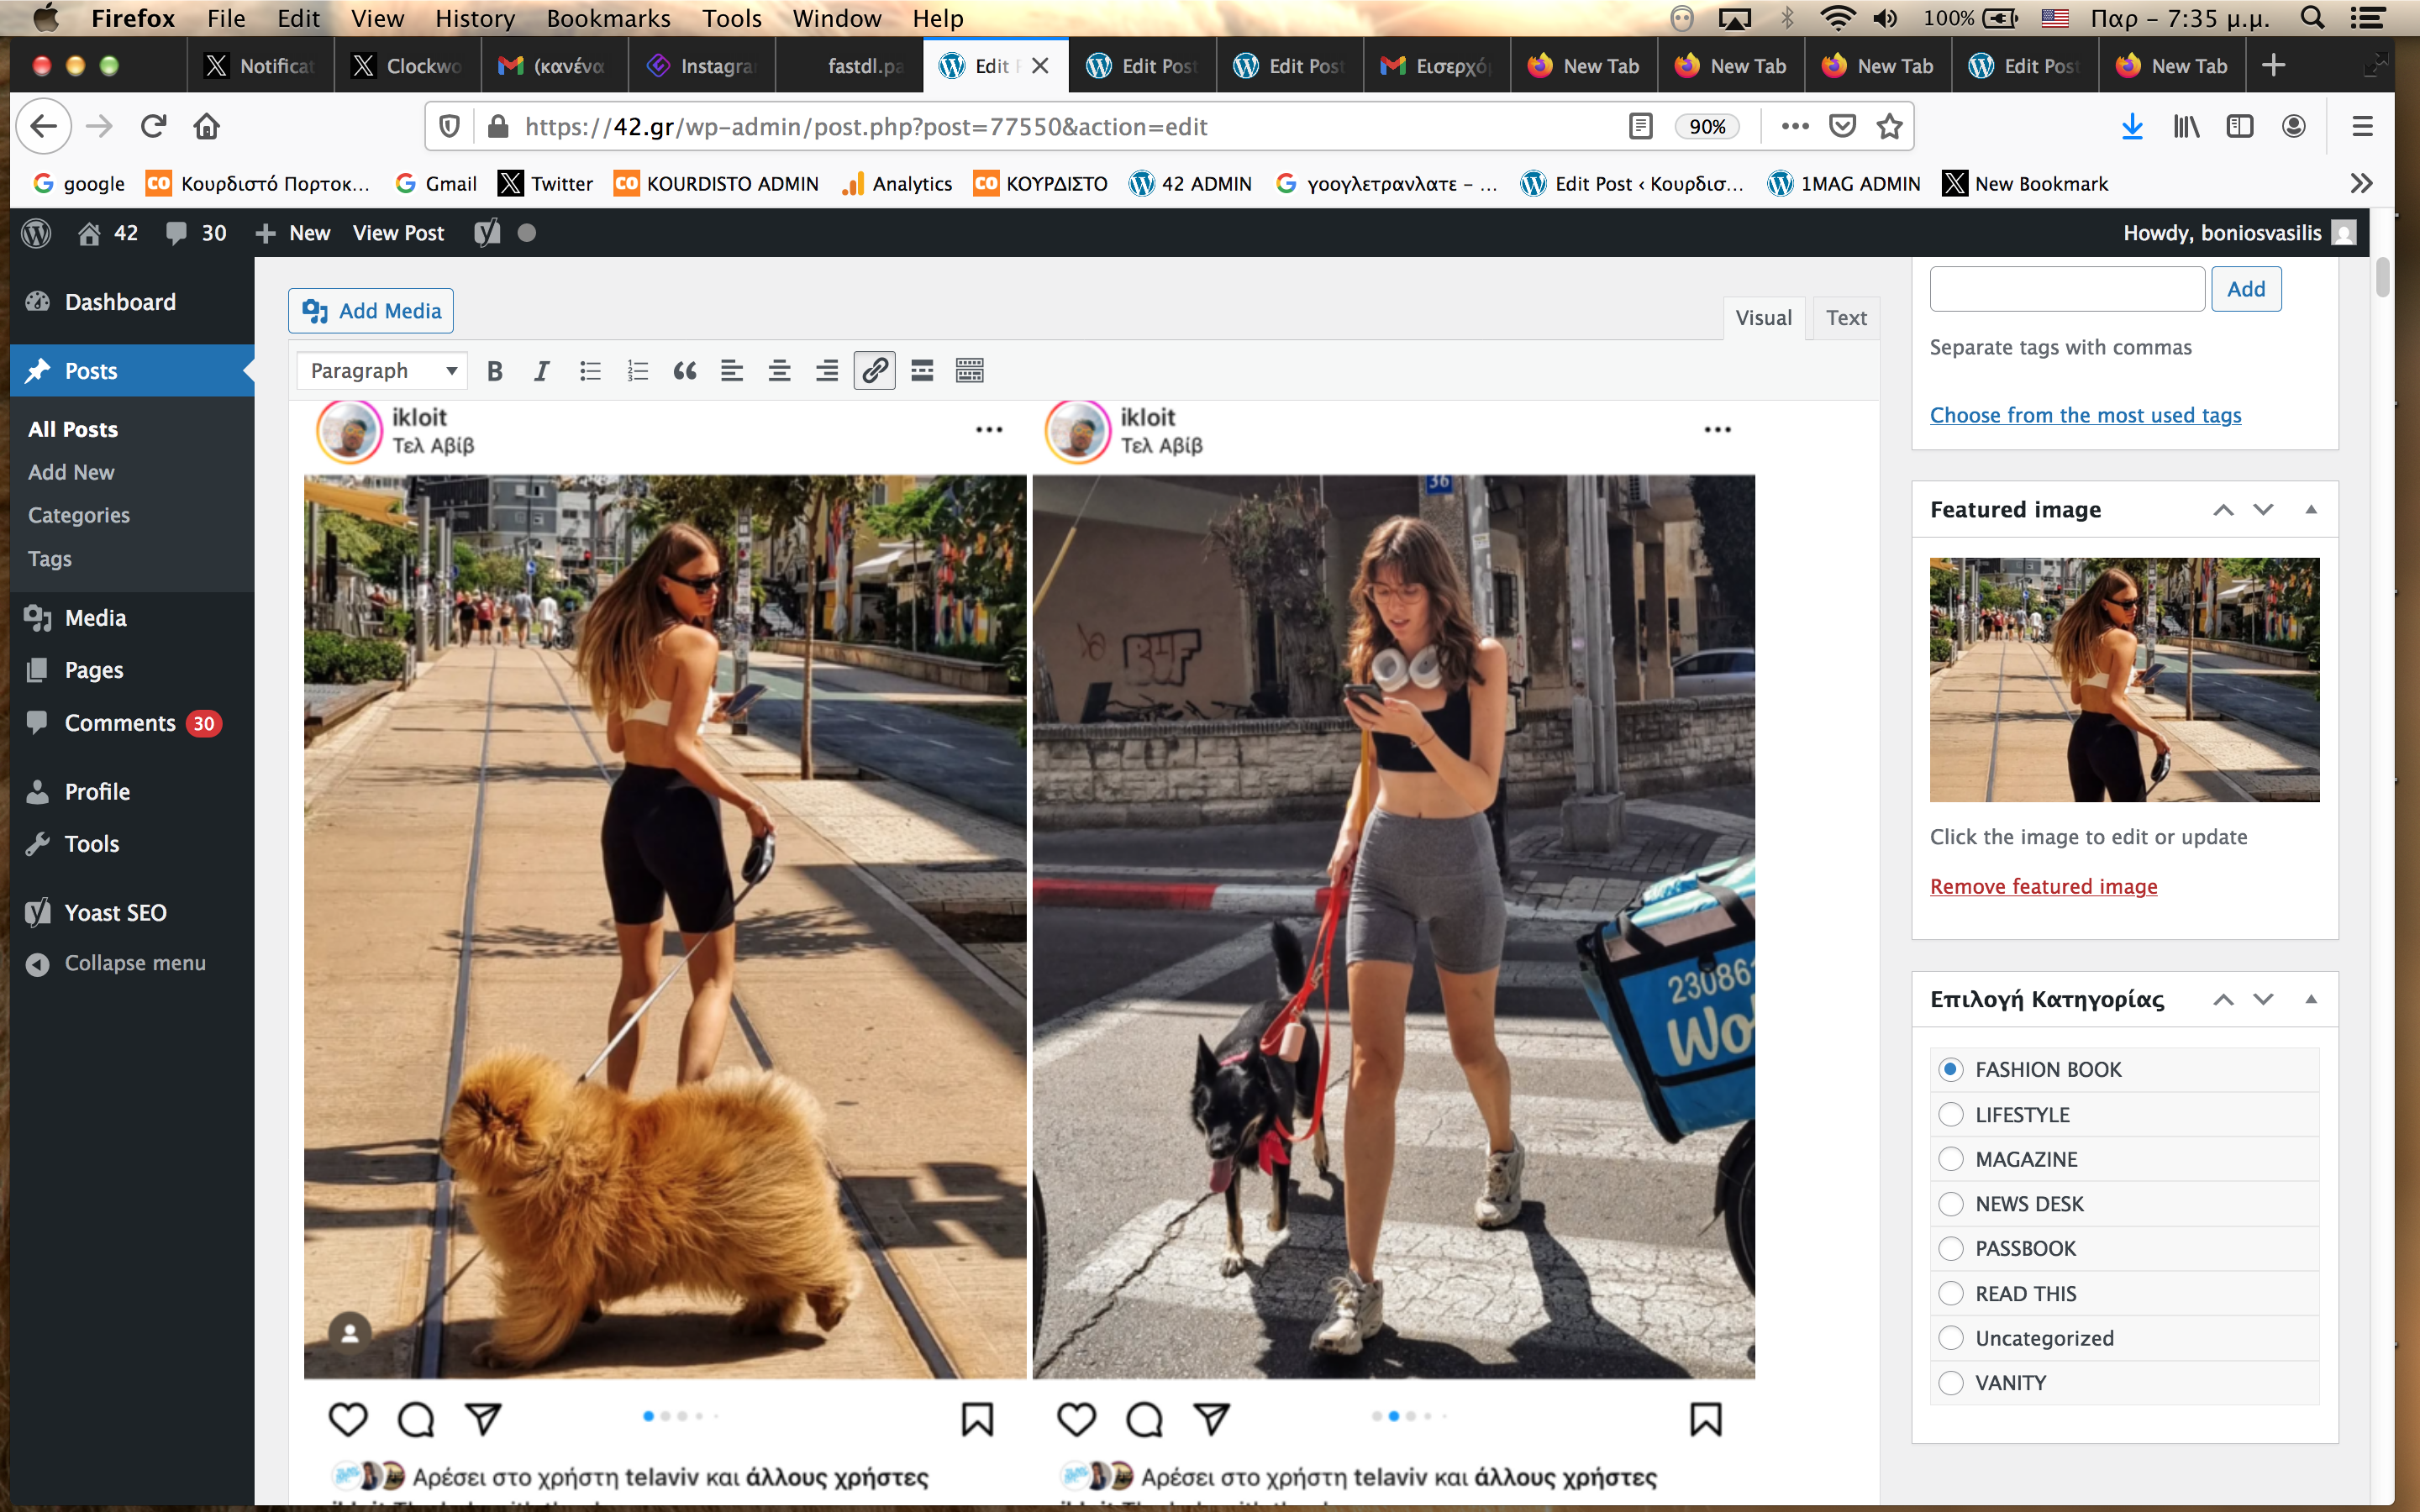2420x1512 pixels.
Task: Insert Read More tag icon
Action: 922,371
